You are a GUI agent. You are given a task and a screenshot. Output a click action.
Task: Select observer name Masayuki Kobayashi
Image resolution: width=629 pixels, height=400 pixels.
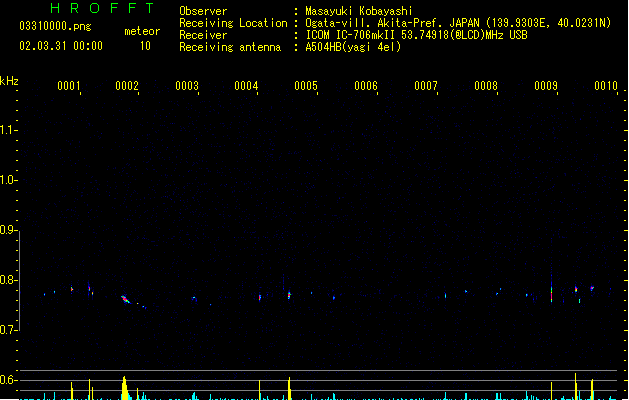(359, 11)
